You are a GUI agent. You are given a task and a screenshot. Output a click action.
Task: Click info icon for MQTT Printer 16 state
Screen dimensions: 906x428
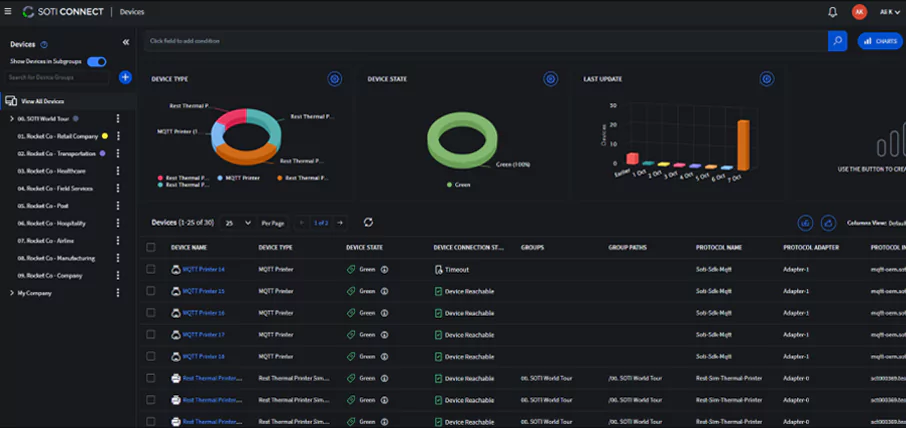(x=384, y=313)
